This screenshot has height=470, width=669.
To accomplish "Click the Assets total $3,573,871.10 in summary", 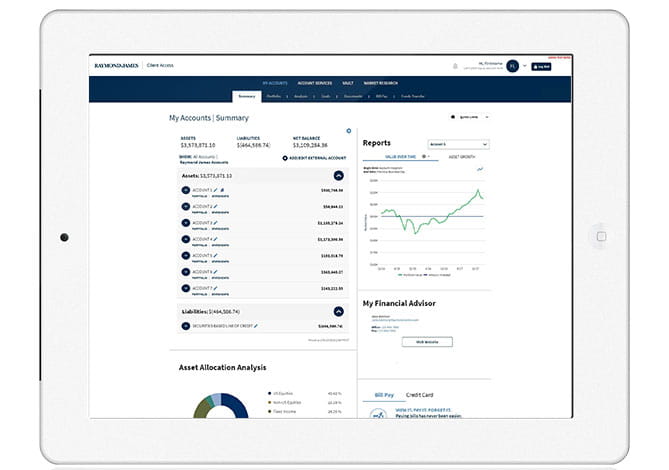I will 198,145.
